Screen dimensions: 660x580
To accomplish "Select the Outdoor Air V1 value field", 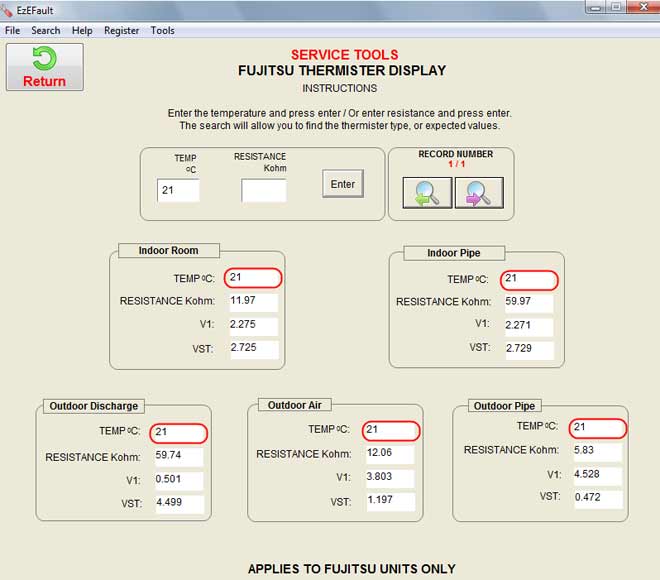I will pos(388,478).
